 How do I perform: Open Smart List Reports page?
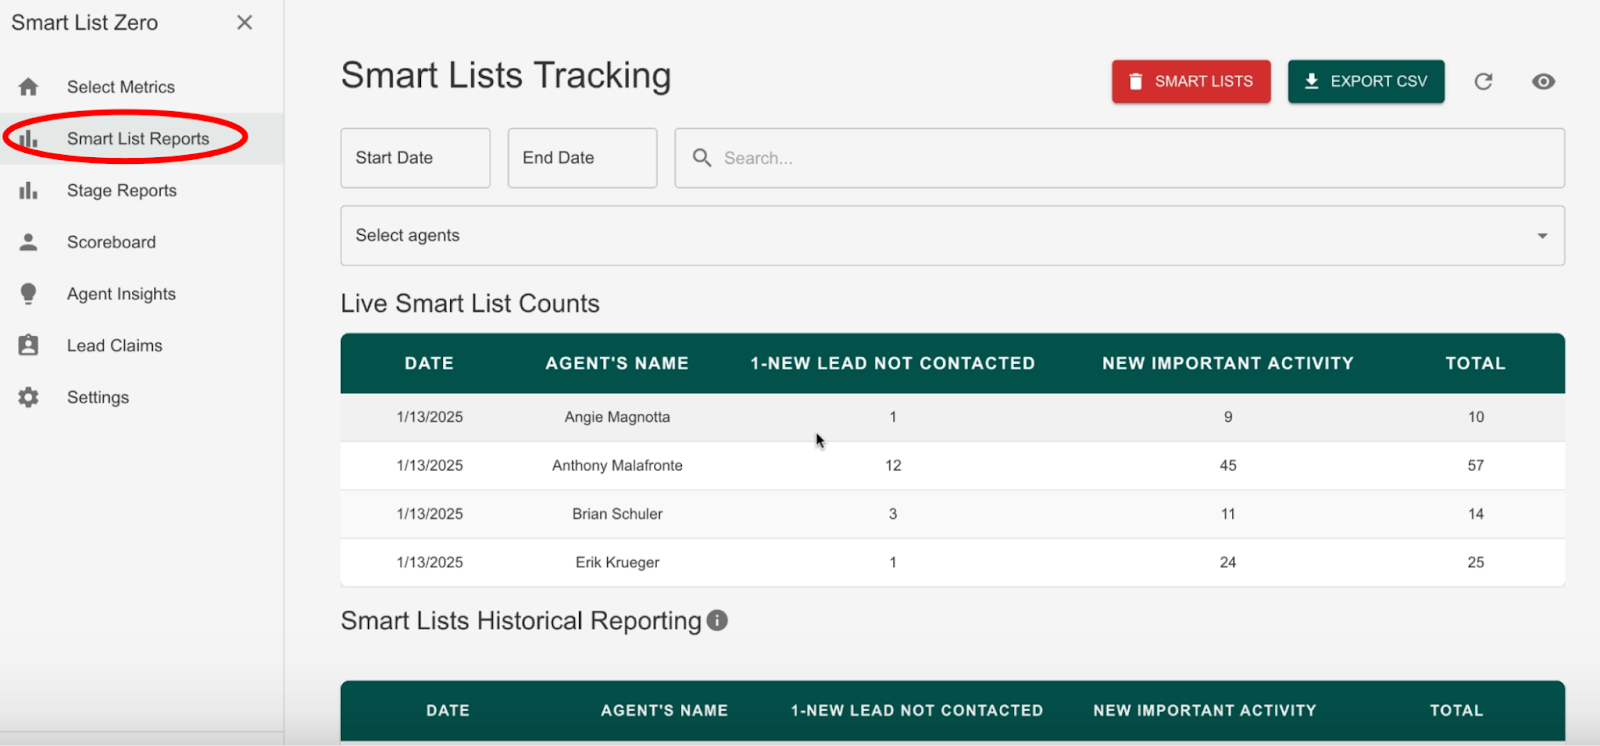[x=142, y=139]
